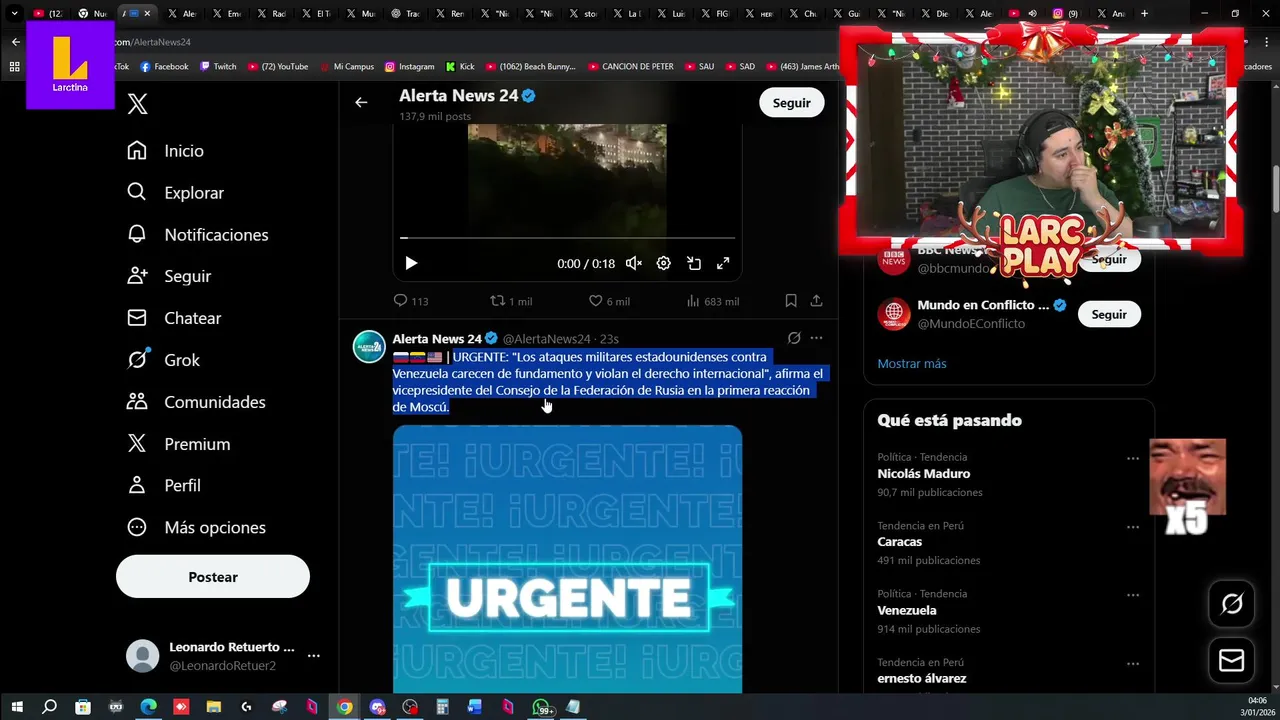Screen dimensions: 1280x720
Task: Click the floating Grok button
Action: click(x=1232, y=603)
